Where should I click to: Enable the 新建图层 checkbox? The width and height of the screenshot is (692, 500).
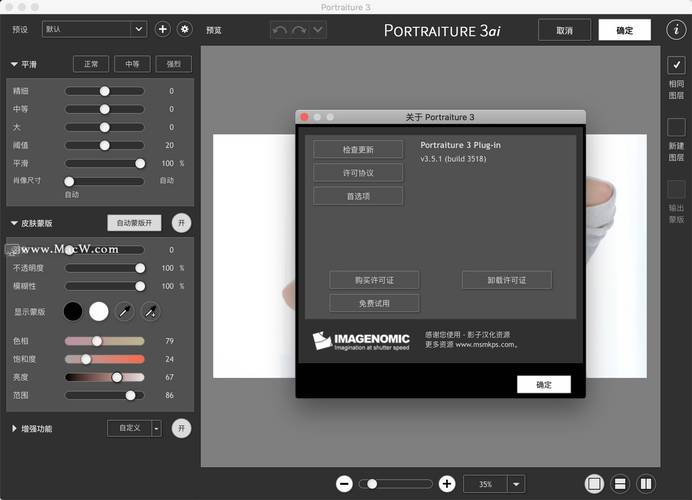(x=676, y=128)
